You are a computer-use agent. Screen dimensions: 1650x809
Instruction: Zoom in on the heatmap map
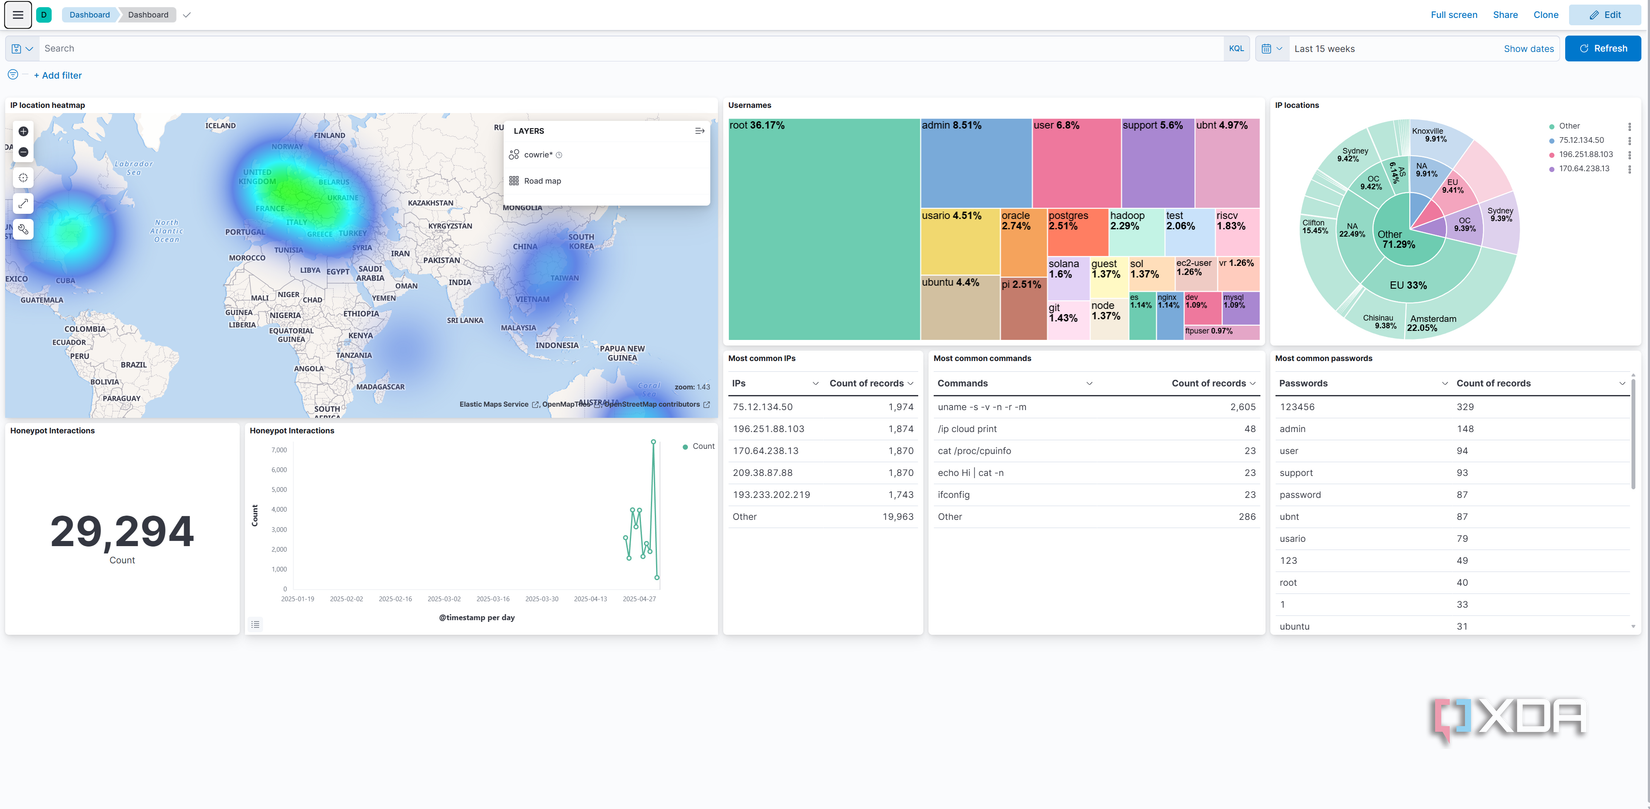23,131
